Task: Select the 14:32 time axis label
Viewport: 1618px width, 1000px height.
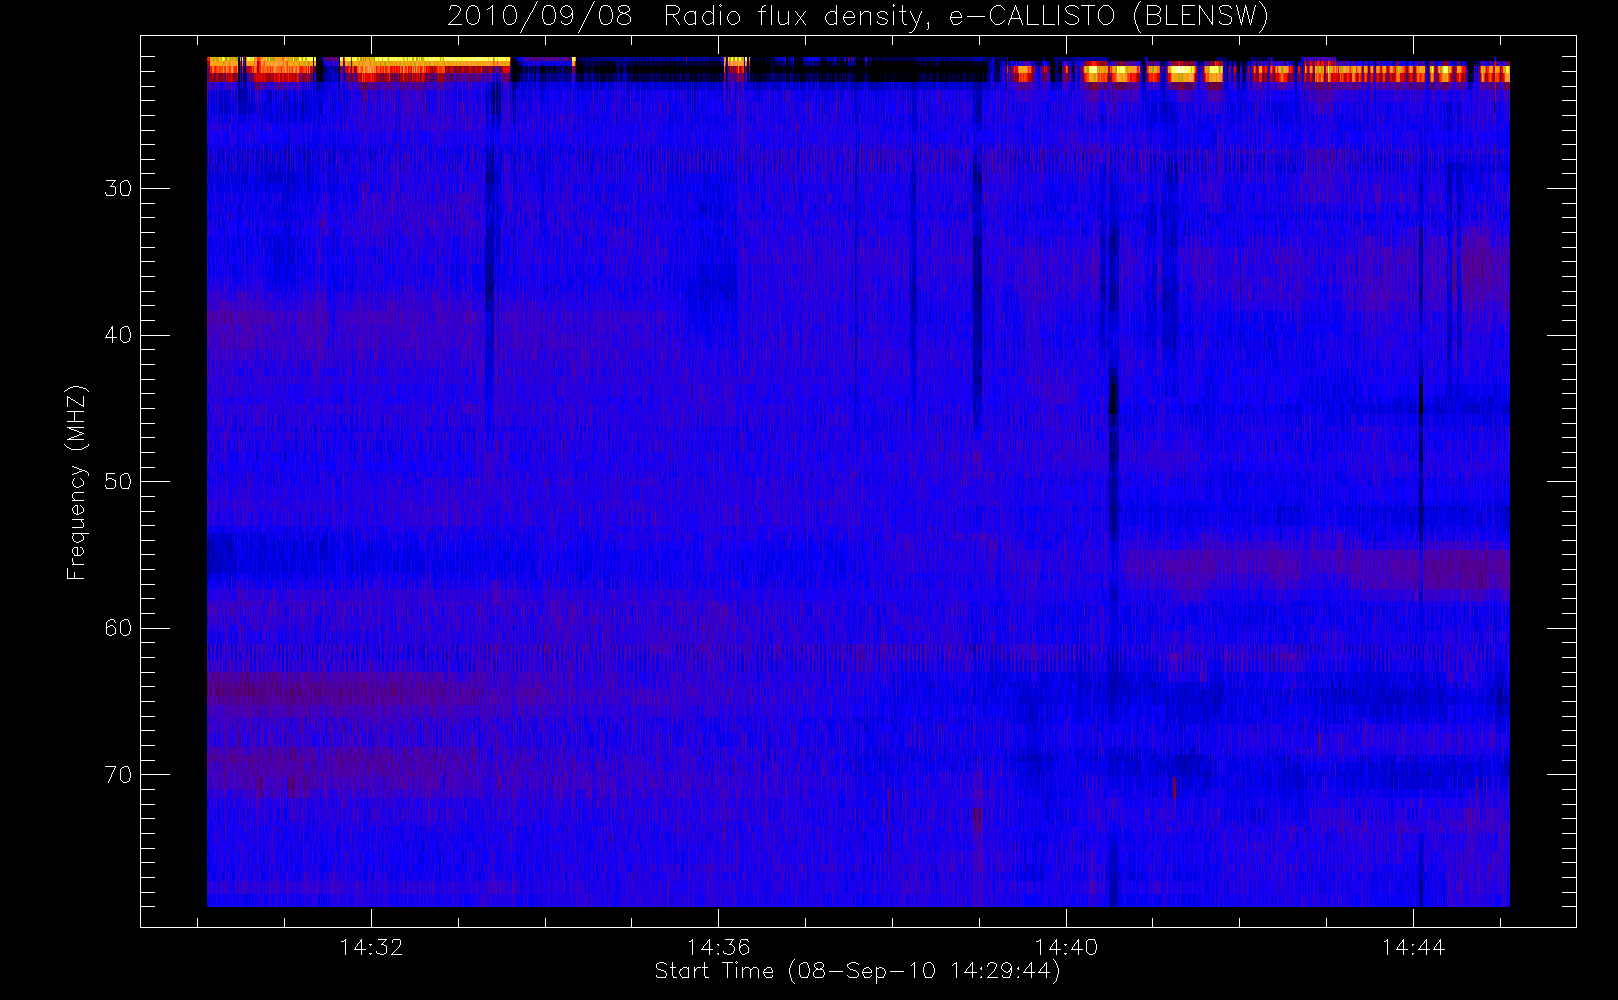Action: point(371,947)
